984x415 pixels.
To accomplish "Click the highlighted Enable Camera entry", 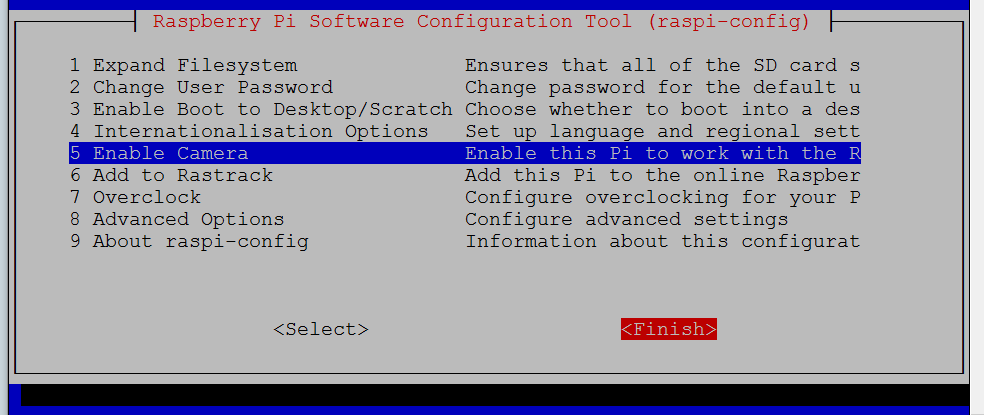I will [159, 153].
